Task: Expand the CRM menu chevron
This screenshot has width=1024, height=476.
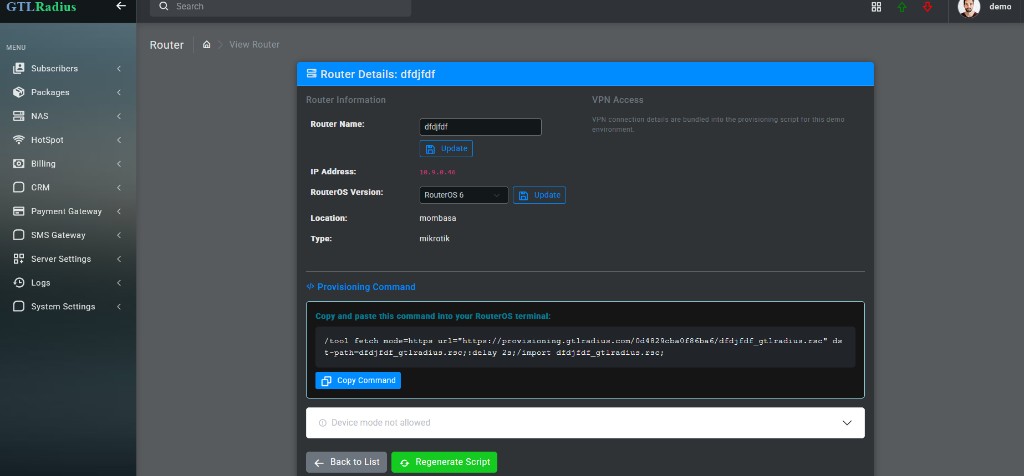Action: (119, 187)
